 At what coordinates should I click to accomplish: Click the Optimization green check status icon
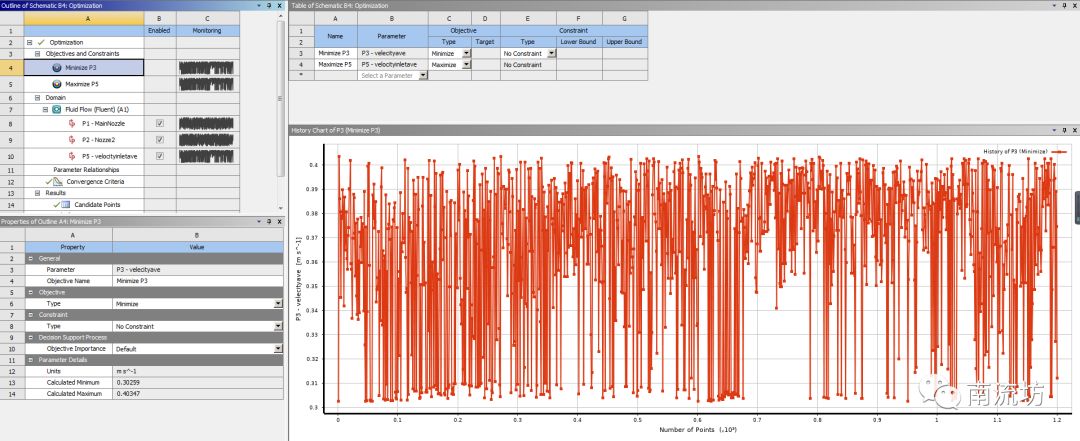point(41,43)
